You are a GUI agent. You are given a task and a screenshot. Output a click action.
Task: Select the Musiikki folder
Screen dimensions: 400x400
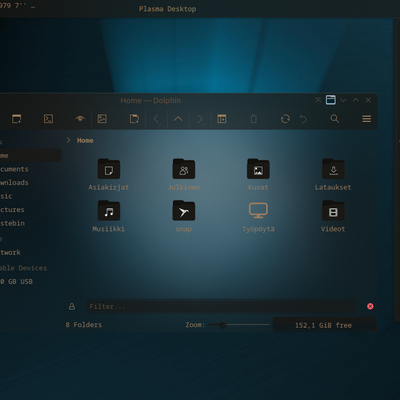[x=109, y=216]
